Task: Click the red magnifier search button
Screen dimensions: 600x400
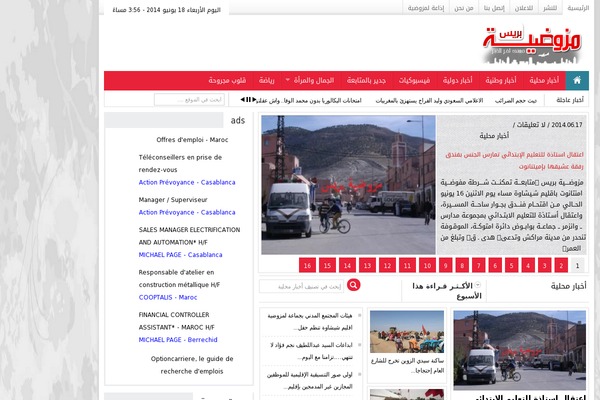Action: tap(354, 285)
